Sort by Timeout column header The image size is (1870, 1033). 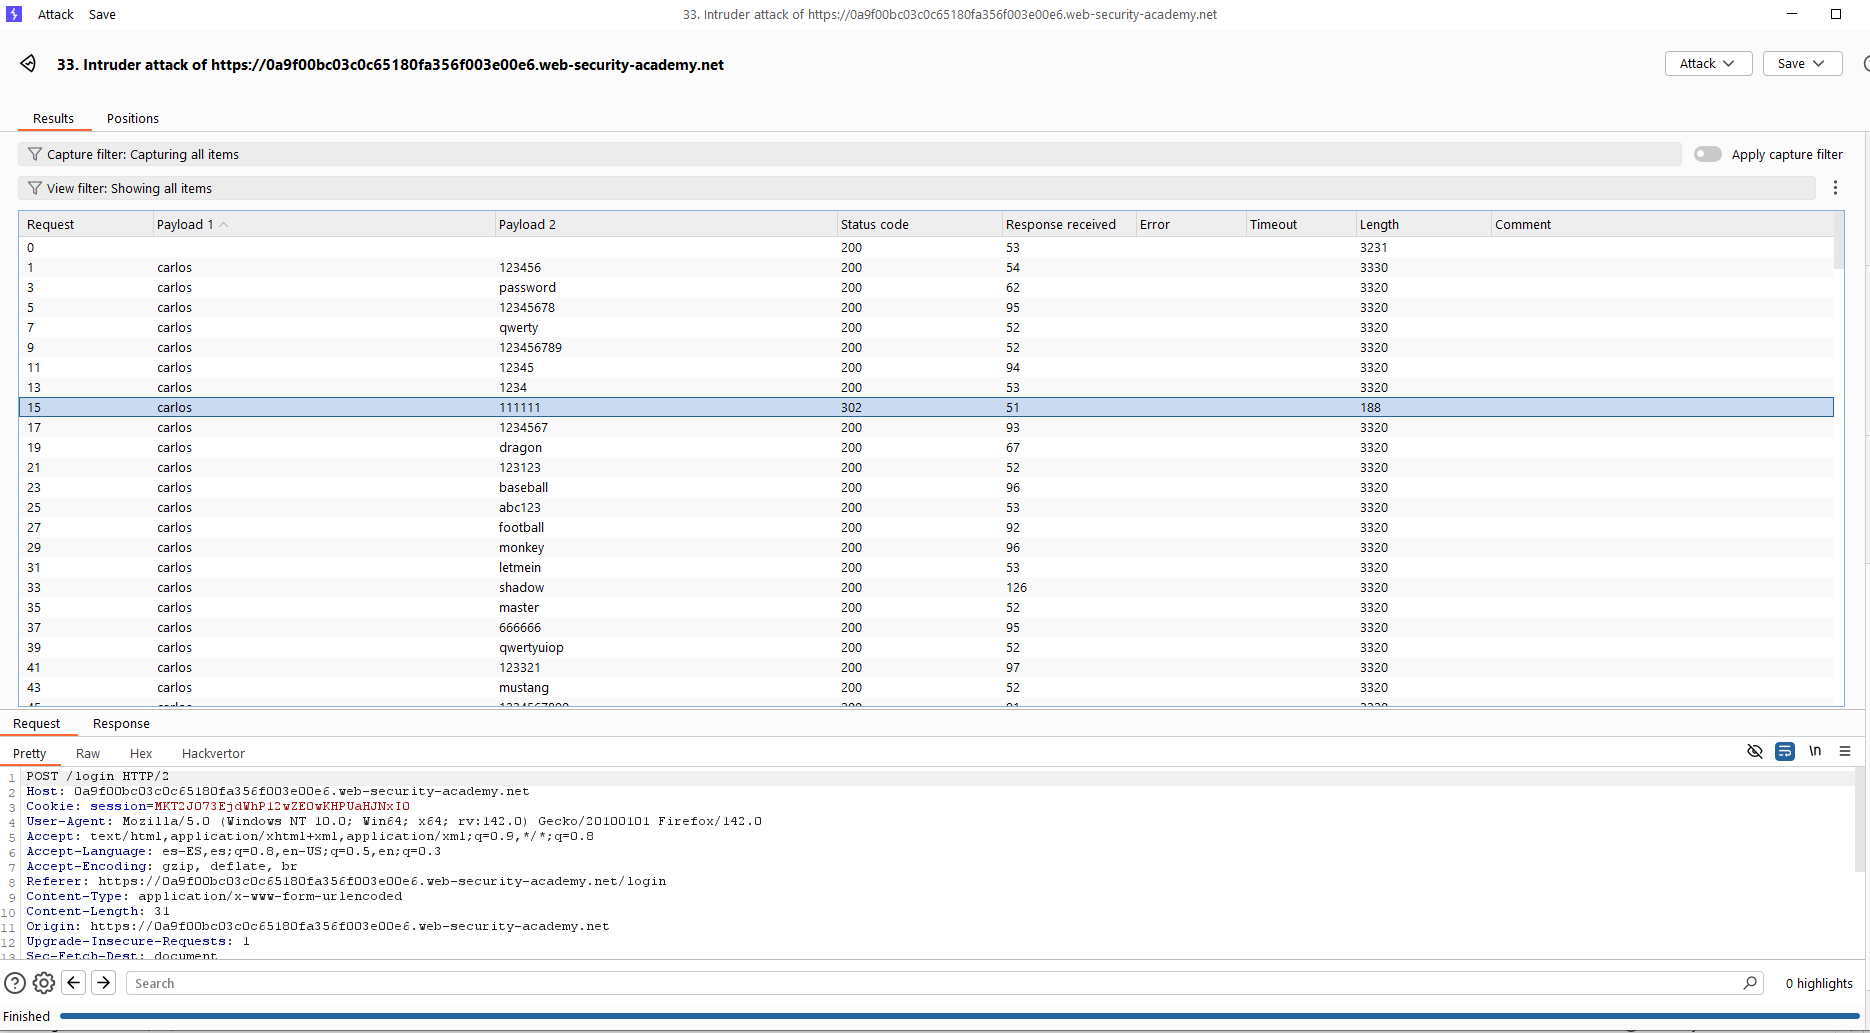click(1301, 224)
